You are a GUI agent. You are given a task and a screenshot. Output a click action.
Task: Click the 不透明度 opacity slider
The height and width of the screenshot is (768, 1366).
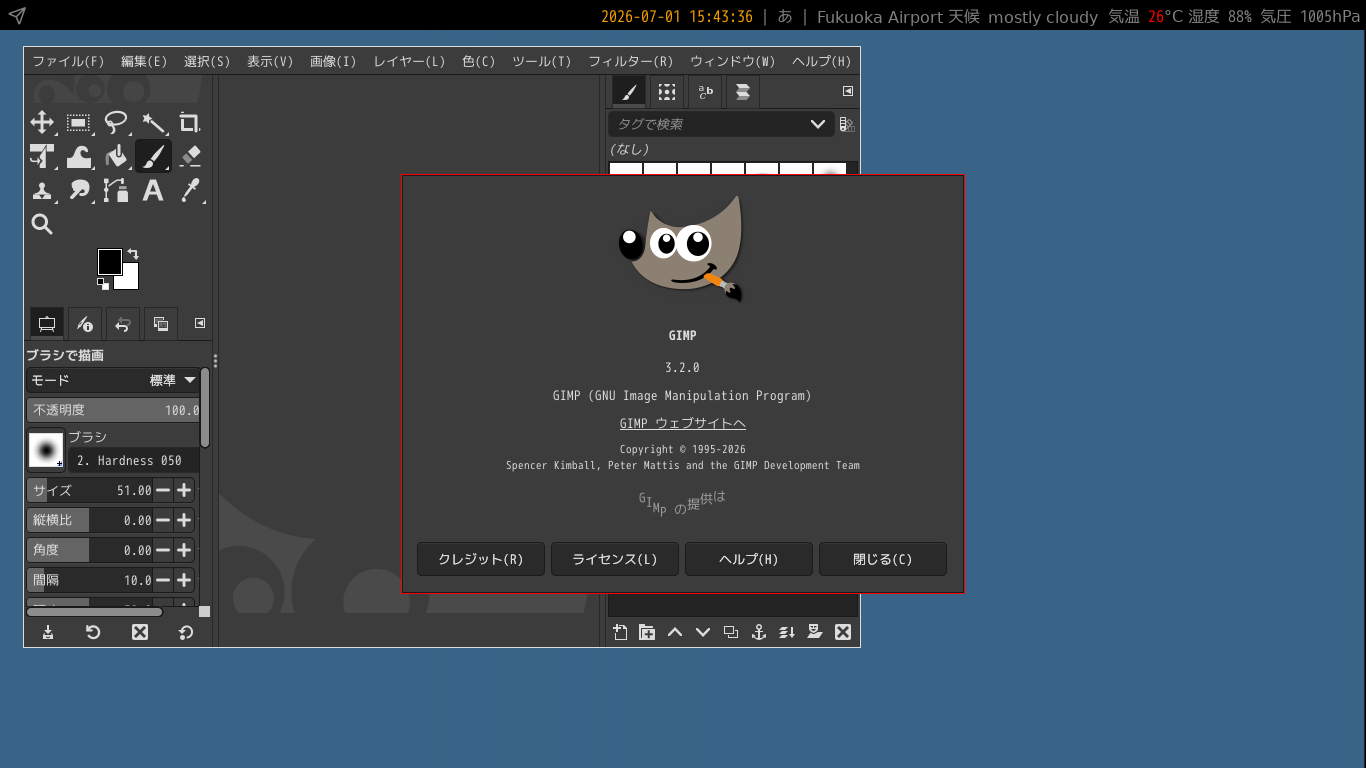click(113, 410)
